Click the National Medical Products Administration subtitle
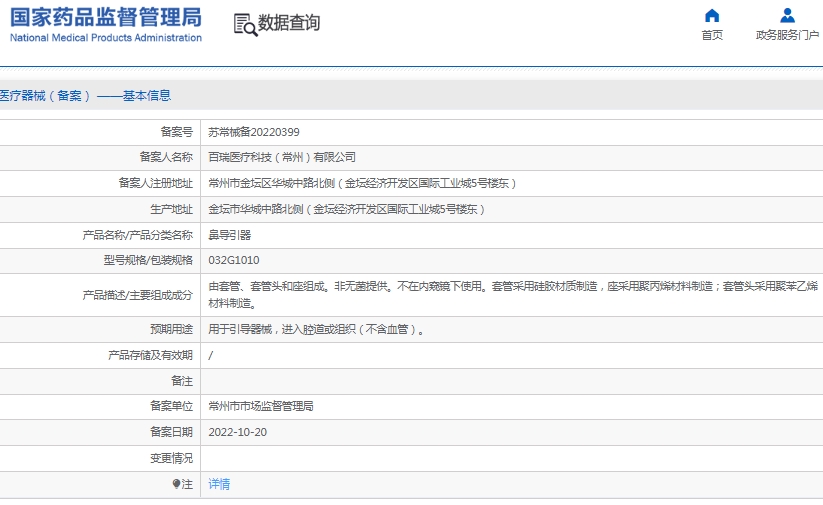 [x=106, y=38]
